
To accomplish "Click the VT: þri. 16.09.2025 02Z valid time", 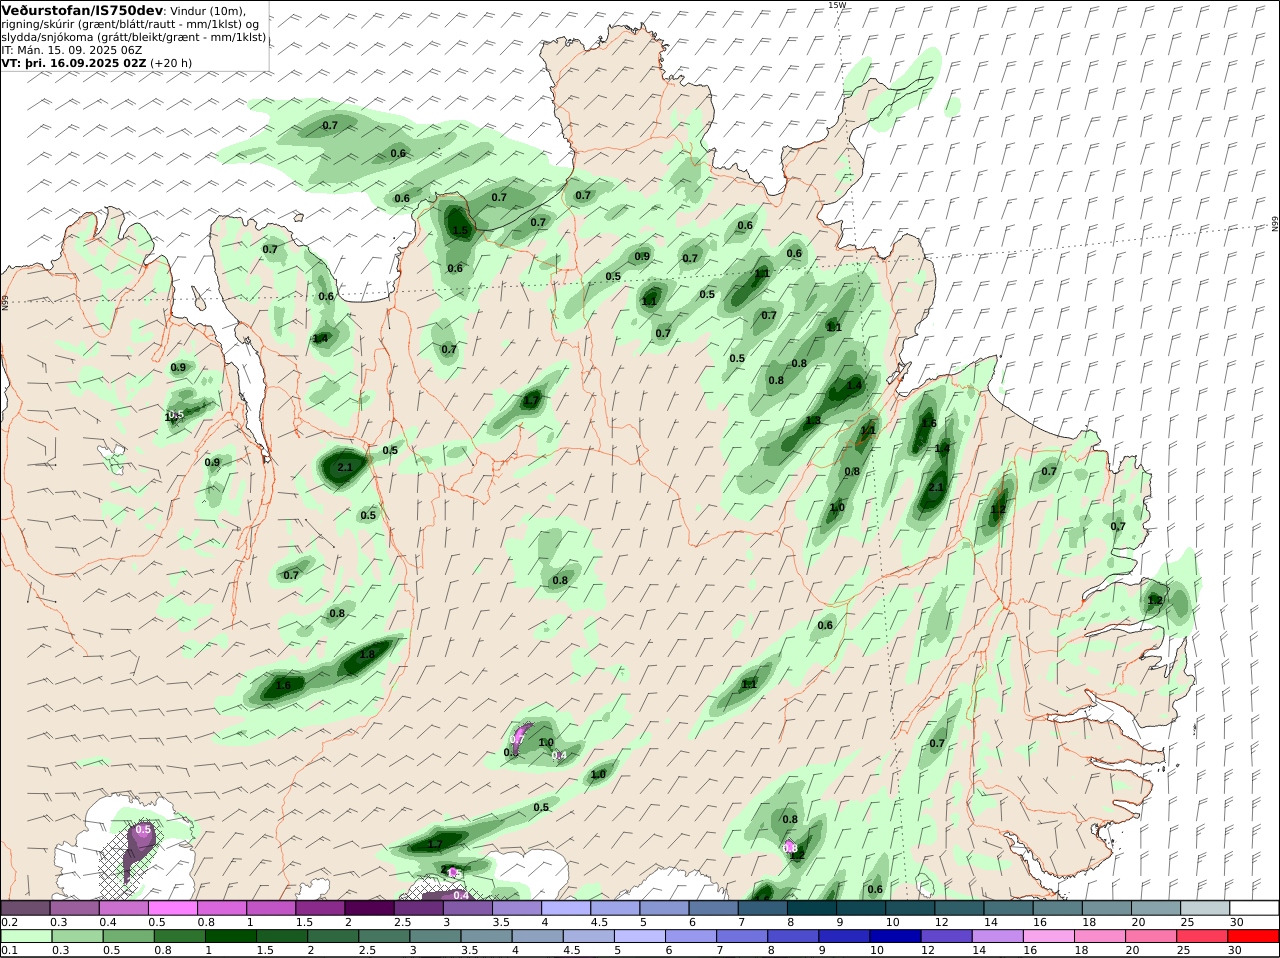I will [x=74, y=62].
